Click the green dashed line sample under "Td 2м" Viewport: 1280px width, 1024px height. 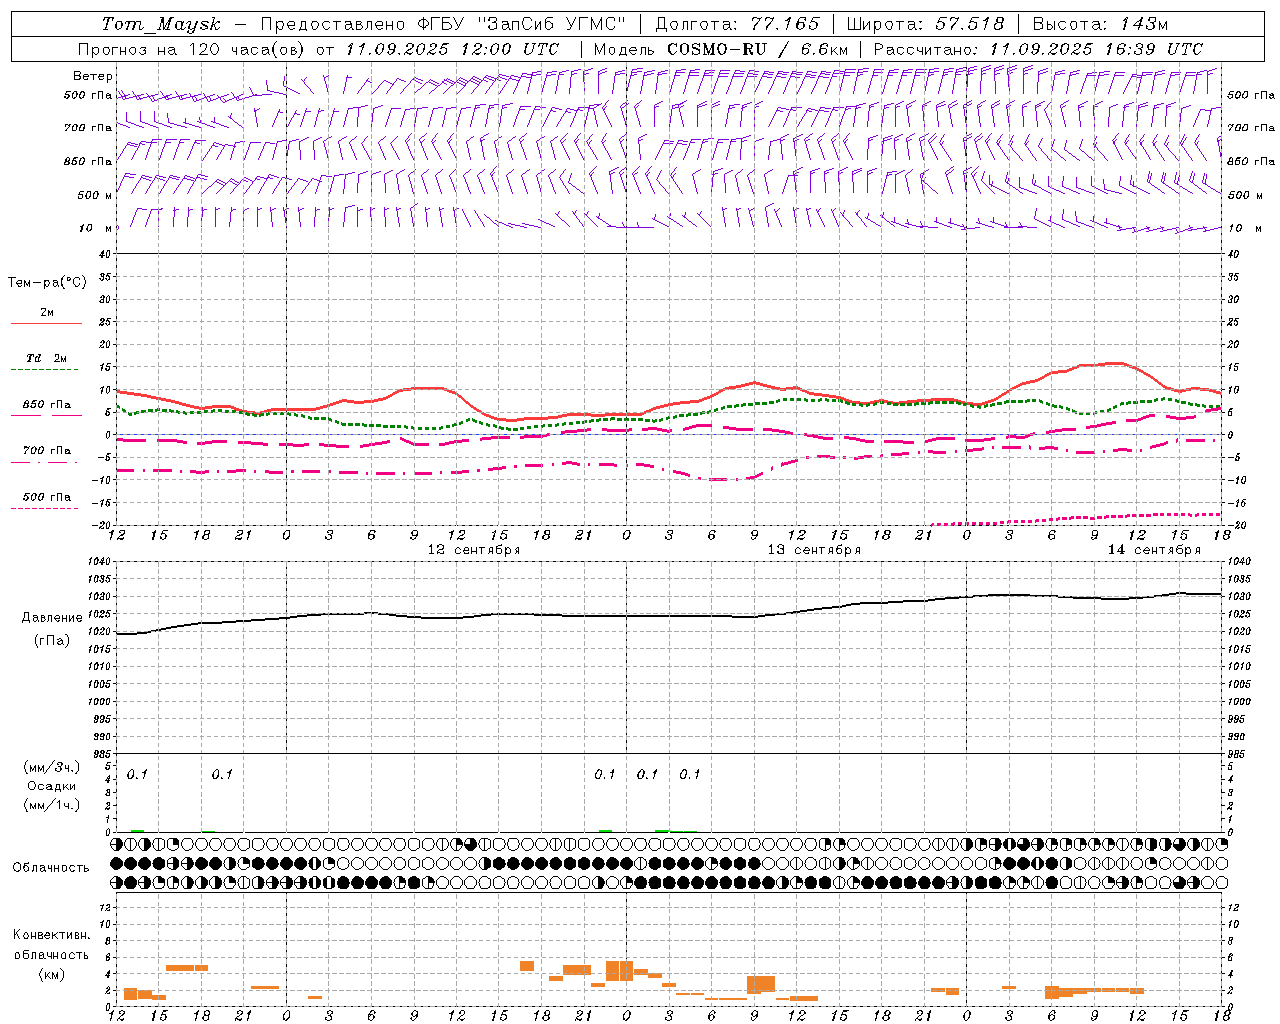(45, 370)
